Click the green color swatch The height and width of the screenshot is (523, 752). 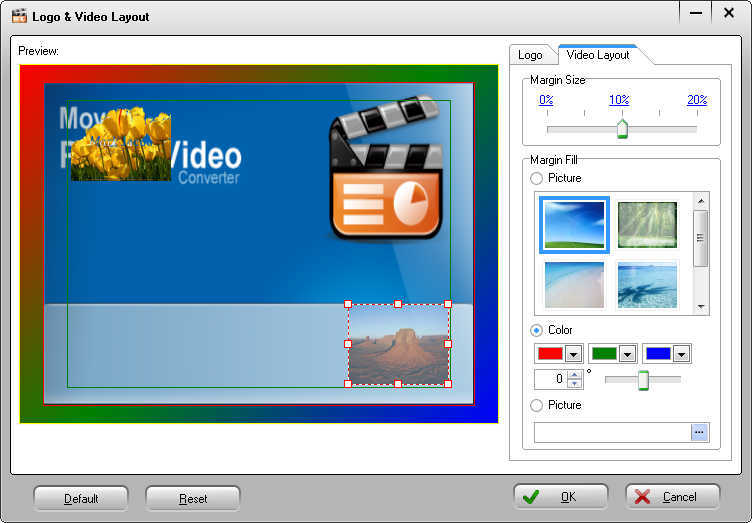point(604,354)
